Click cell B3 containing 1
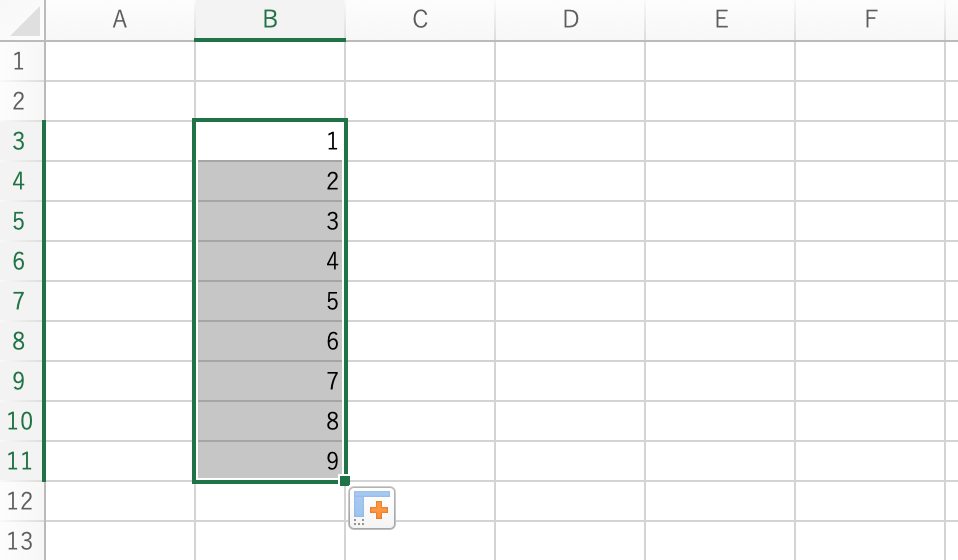This screenshot has height=560, width=958. coord(270,141)
